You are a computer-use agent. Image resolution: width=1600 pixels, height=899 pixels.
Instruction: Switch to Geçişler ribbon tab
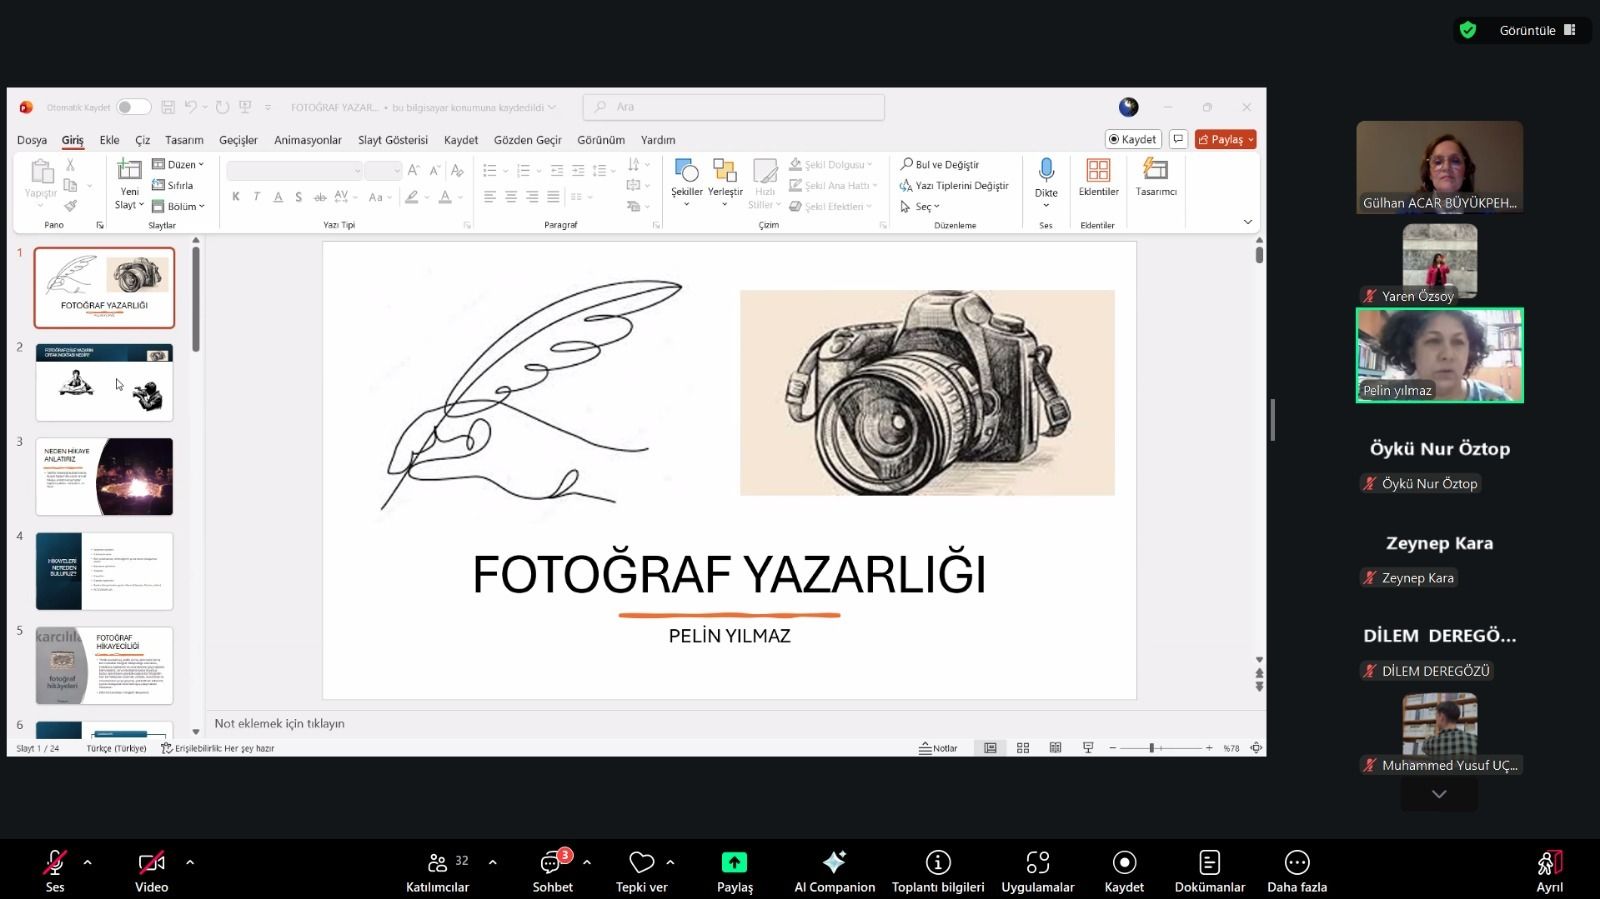click(x=238, y=140)
